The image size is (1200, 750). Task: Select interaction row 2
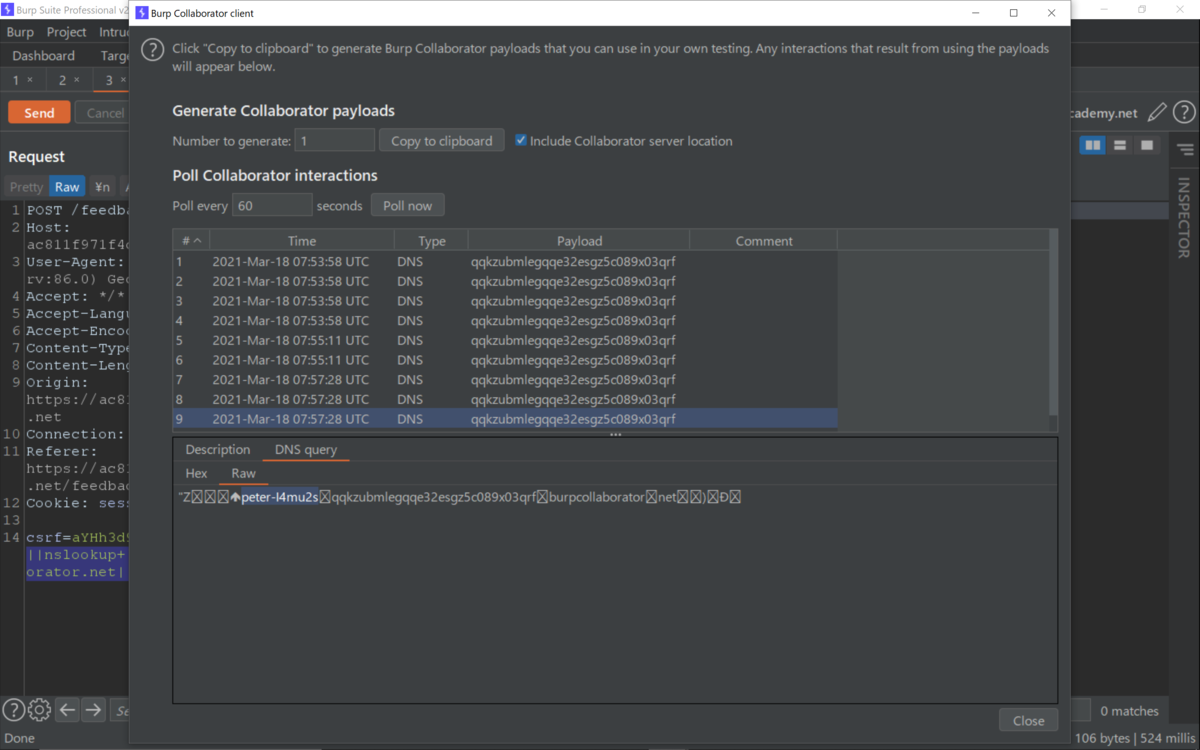point(505,281)
